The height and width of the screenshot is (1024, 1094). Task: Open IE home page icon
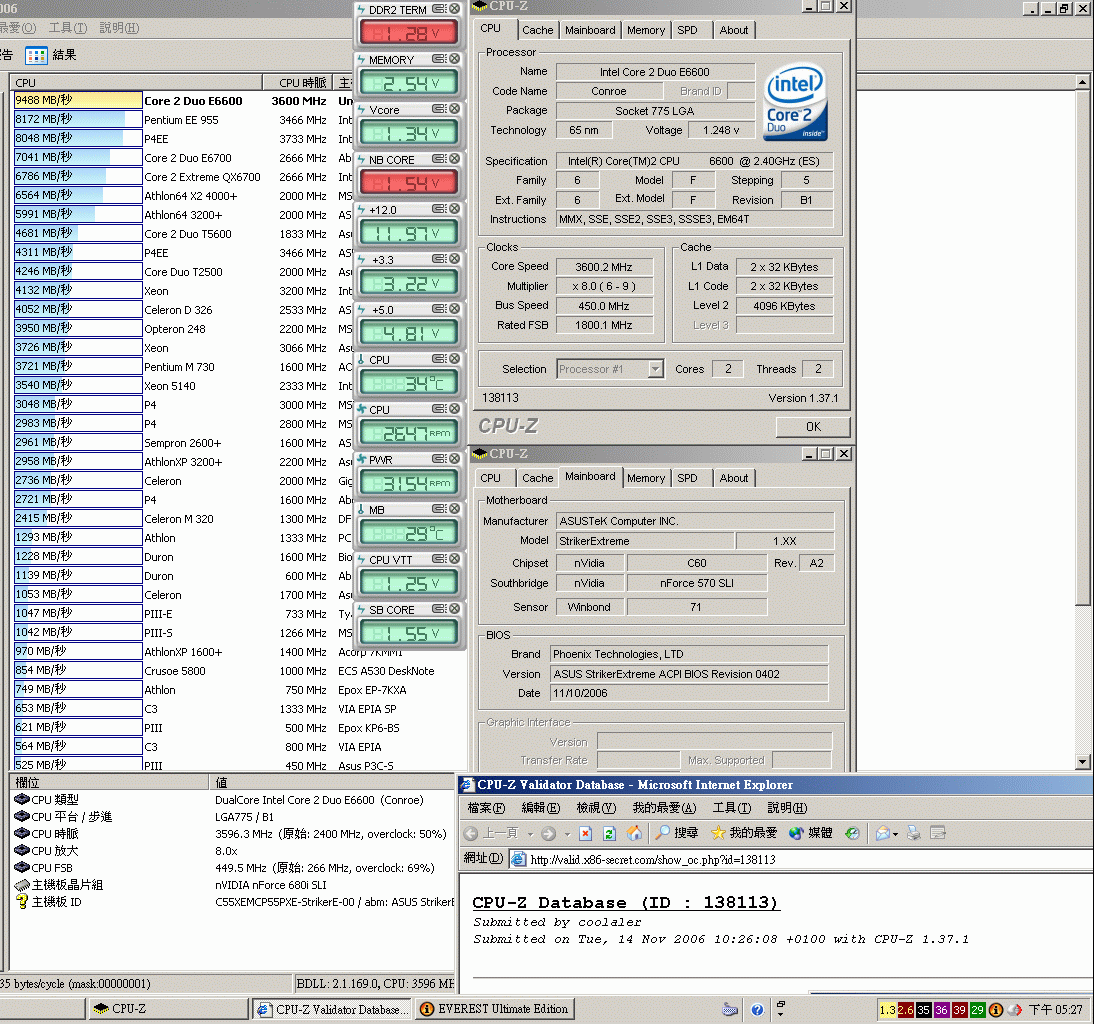tap(634, 833)
